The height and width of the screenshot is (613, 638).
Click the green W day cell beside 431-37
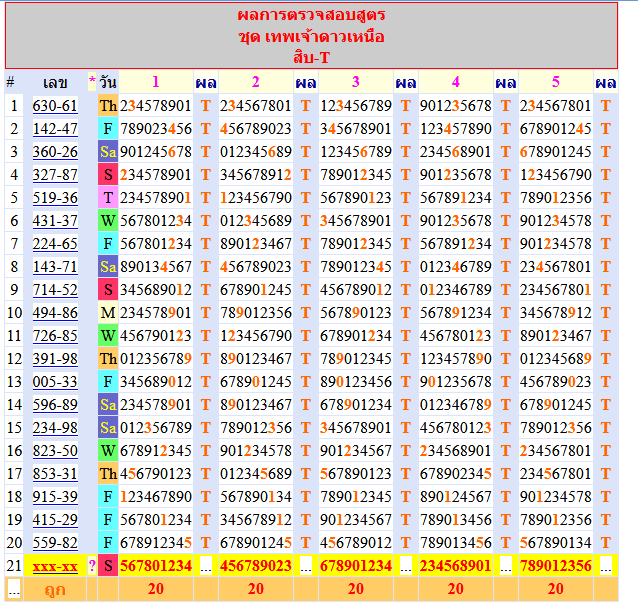coord(108,220)
